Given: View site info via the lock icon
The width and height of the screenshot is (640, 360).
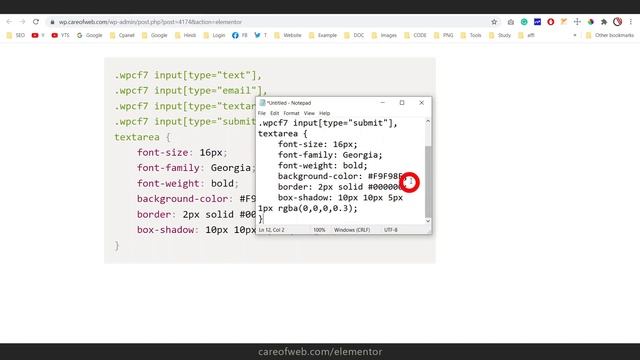Looking at the screenshot, I should tap(52, 22).
